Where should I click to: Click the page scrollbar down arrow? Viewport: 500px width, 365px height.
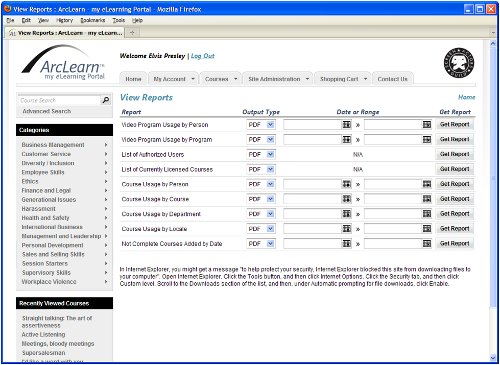click(x=493, y=358)
